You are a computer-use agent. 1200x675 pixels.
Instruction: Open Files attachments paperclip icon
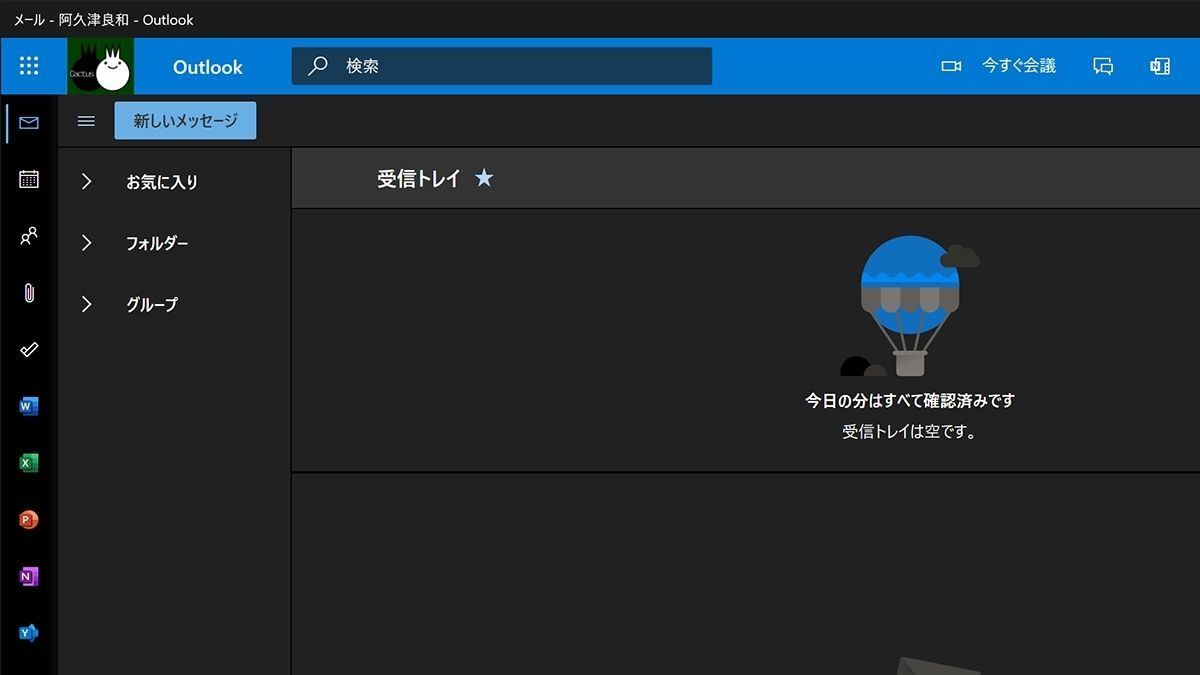click(29, 293)
